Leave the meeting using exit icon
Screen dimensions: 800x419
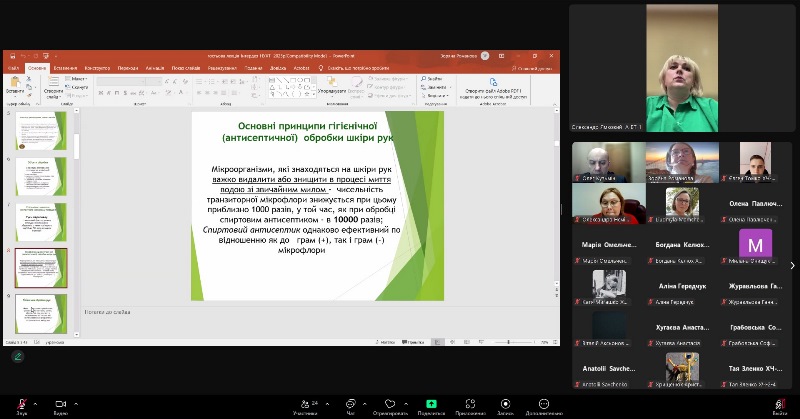[x=779, y=404]
